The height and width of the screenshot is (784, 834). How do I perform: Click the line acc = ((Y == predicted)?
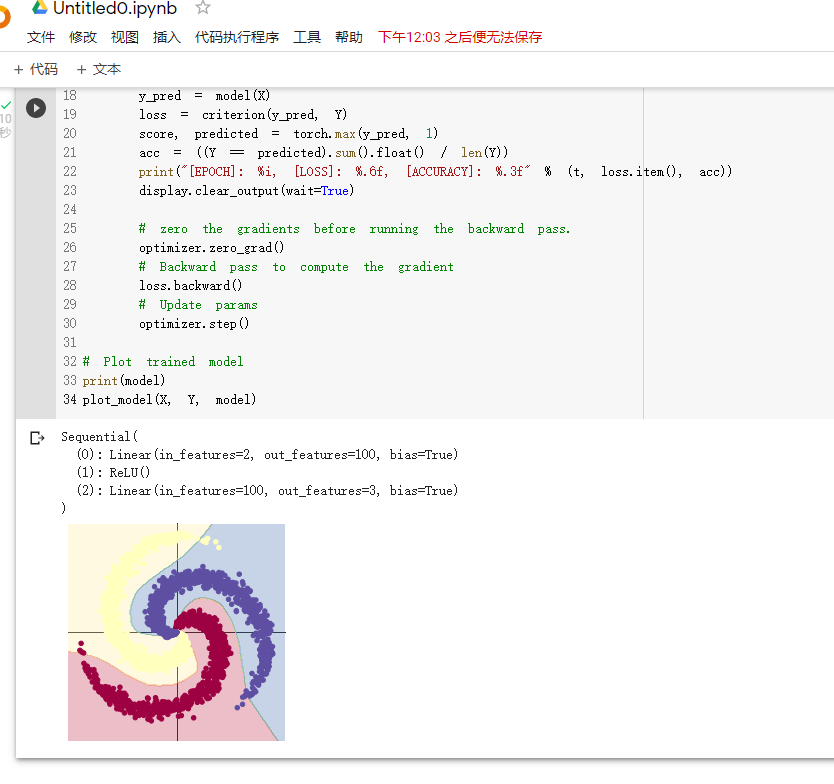tap(324, 153)
